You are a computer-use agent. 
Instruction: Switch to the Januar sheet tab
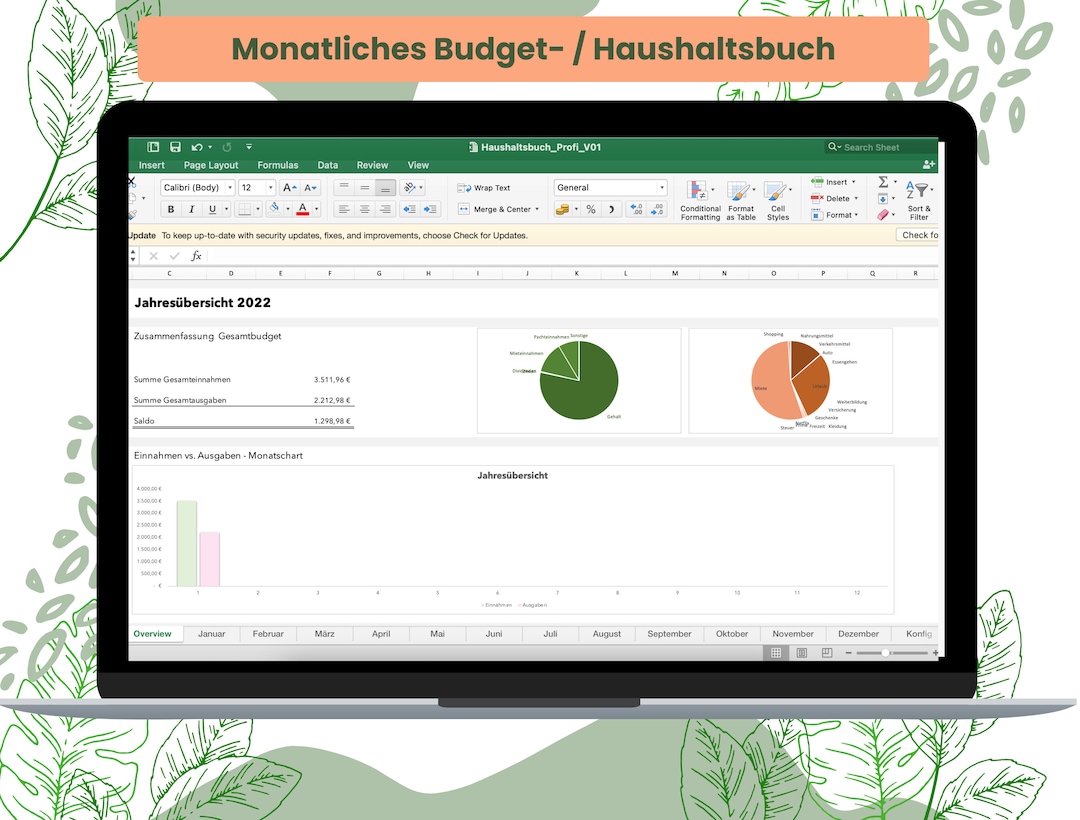pyautogui.click(x=211, y=633)
